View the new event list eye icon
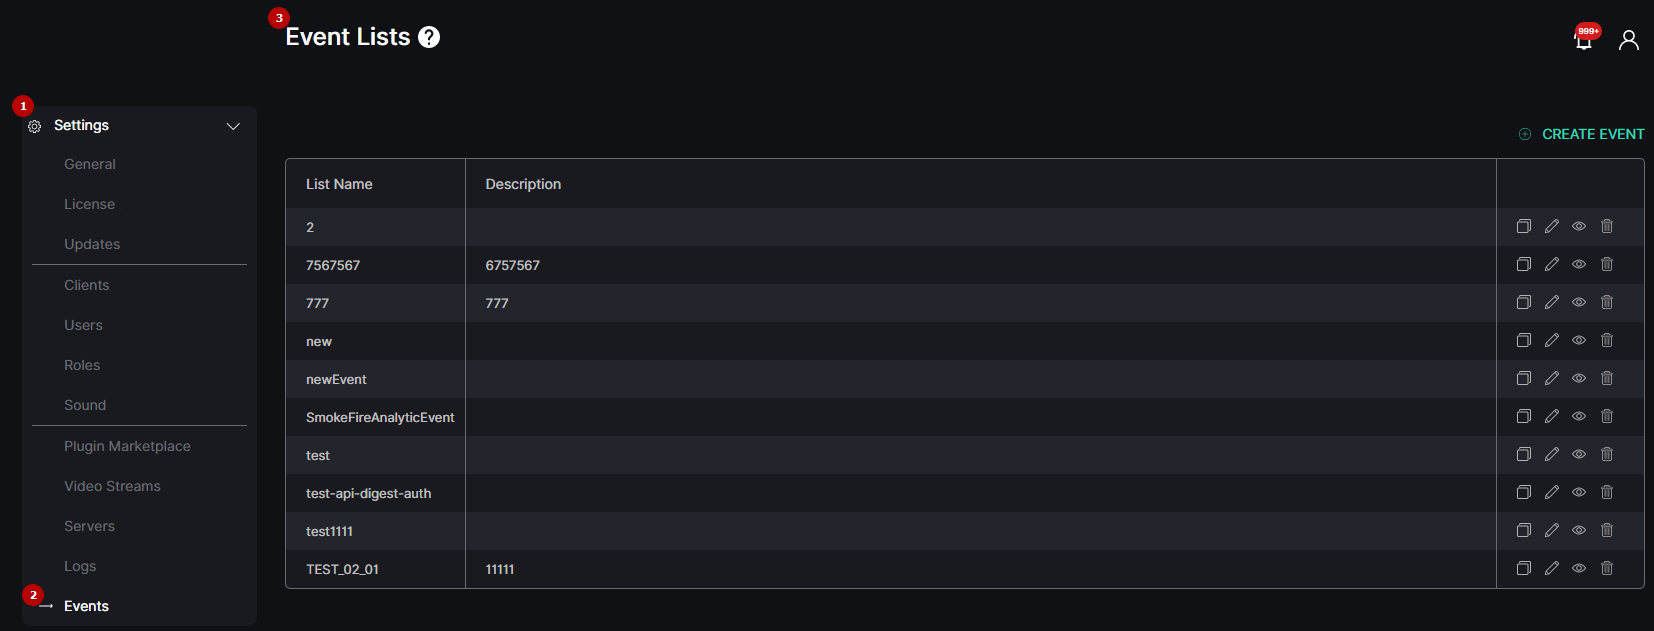The width and height of the screenshot is (1654, 631). [1579, 340]
